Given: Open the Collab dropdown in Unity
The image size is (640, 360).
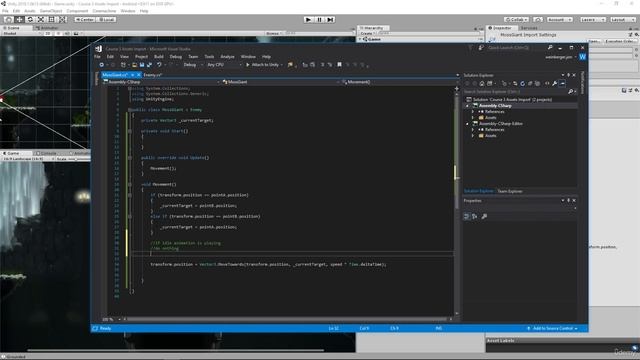Looking at the screenshot, I should click(516, 19).
